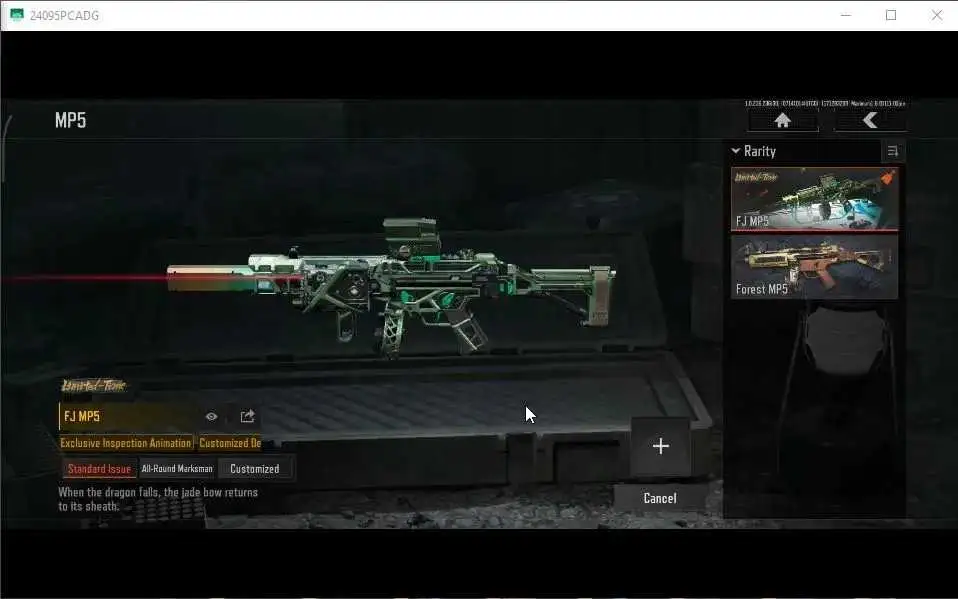Go to the home screen icon

click(x=783, y=120)
